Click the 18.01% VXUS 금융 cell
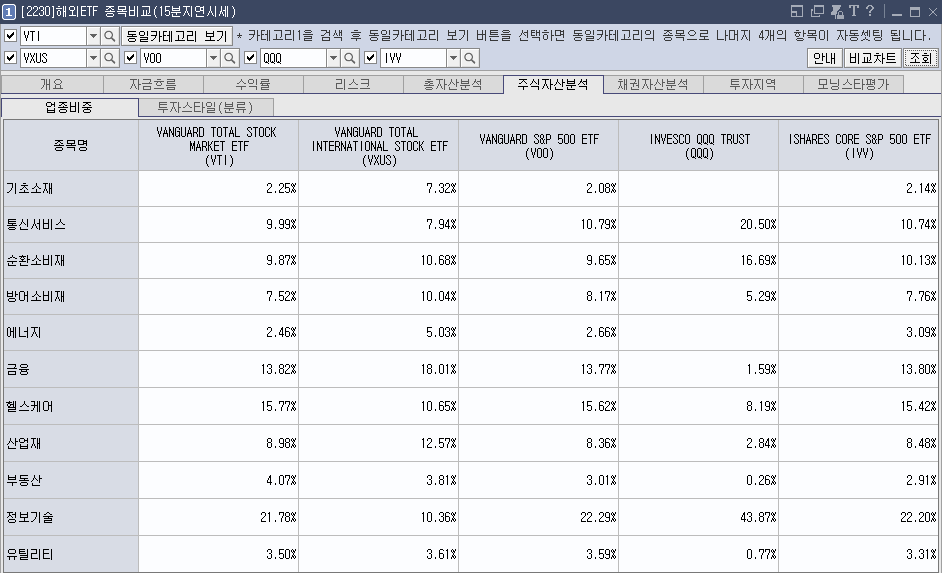942x573 pixels. [378, 369]
